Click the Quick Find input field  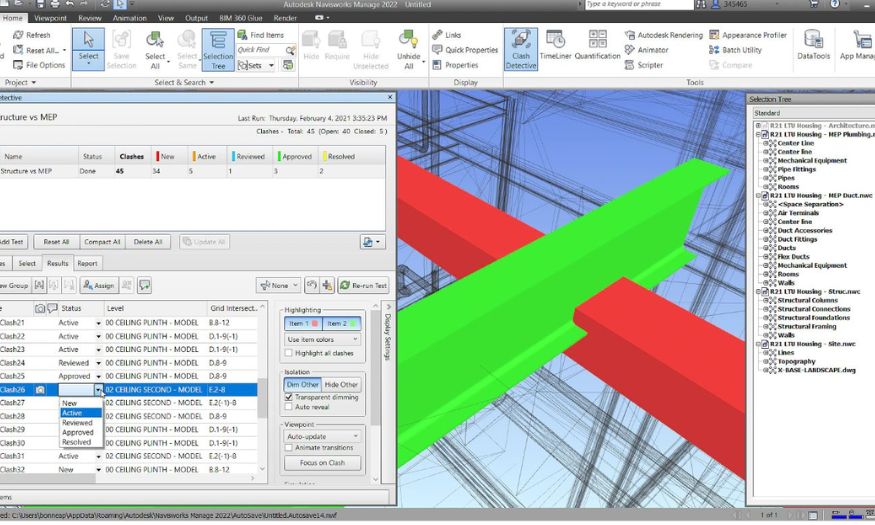point(261,50)
